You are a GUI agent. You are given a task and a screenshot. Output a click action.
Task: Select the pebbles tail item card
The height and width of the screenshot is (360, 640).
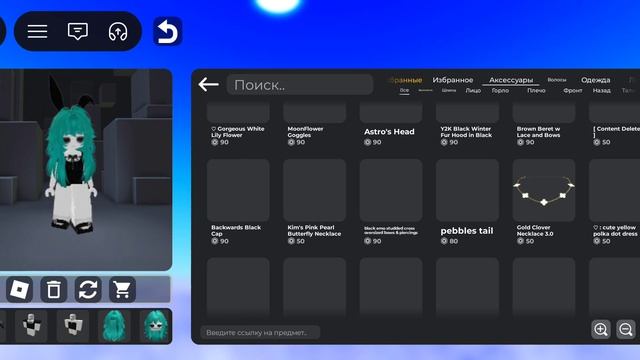tap(467, 202)
